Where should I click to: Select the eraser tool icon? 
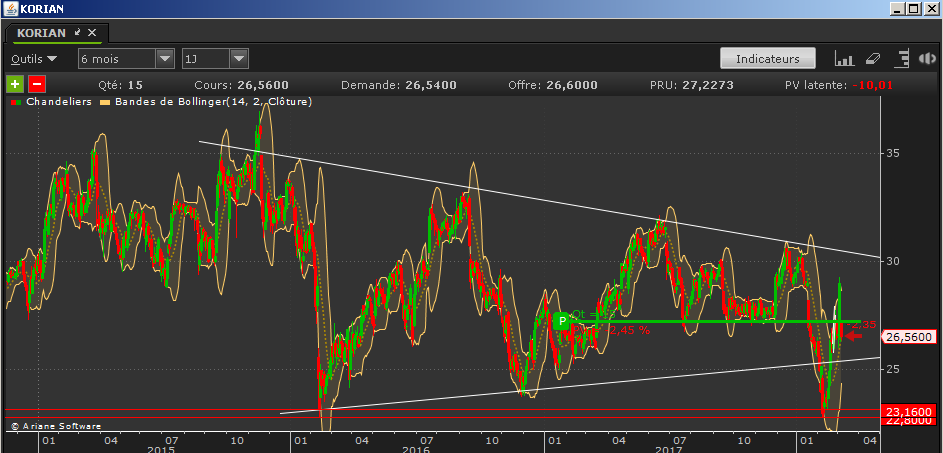point(873,59)
